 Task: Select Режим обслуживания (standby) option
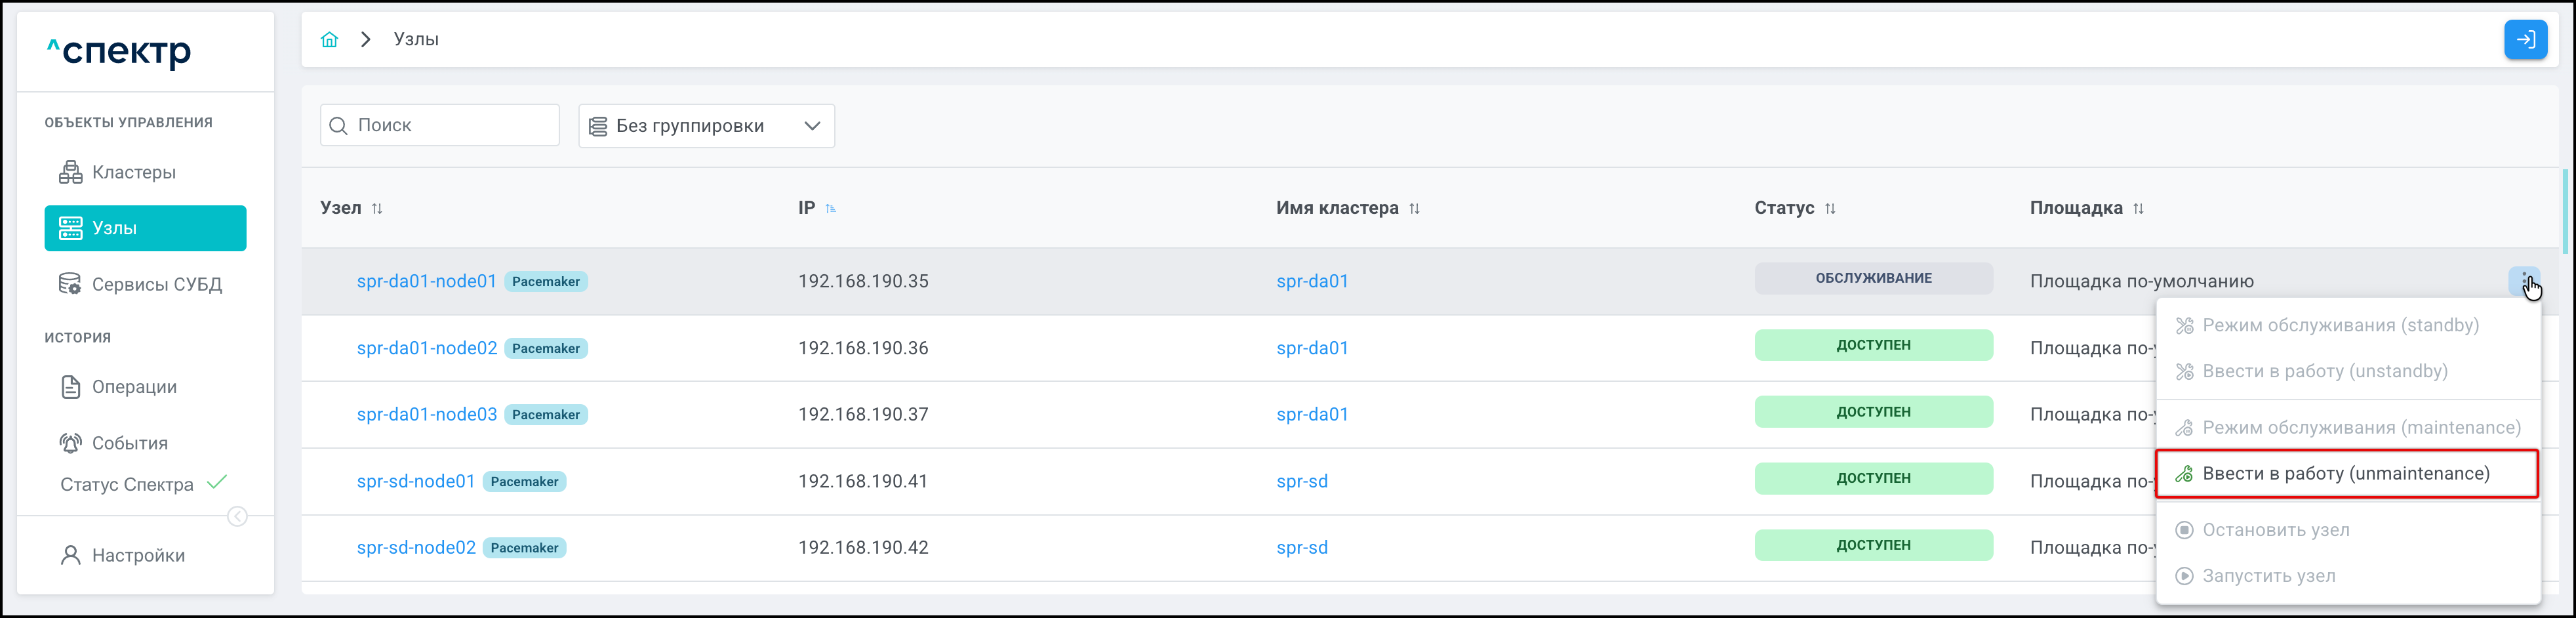tap(2340, 325)
